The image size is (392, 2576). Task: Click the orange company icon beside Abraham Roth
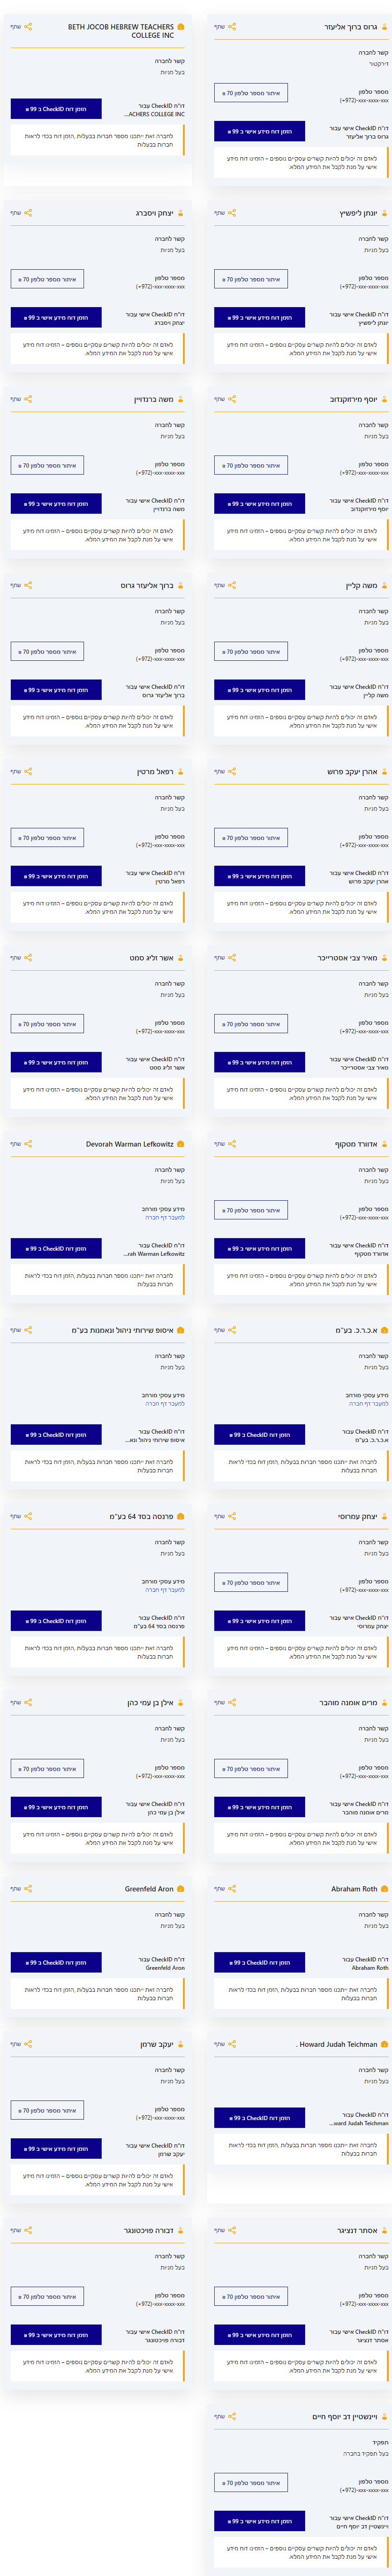pos(385,1889)
